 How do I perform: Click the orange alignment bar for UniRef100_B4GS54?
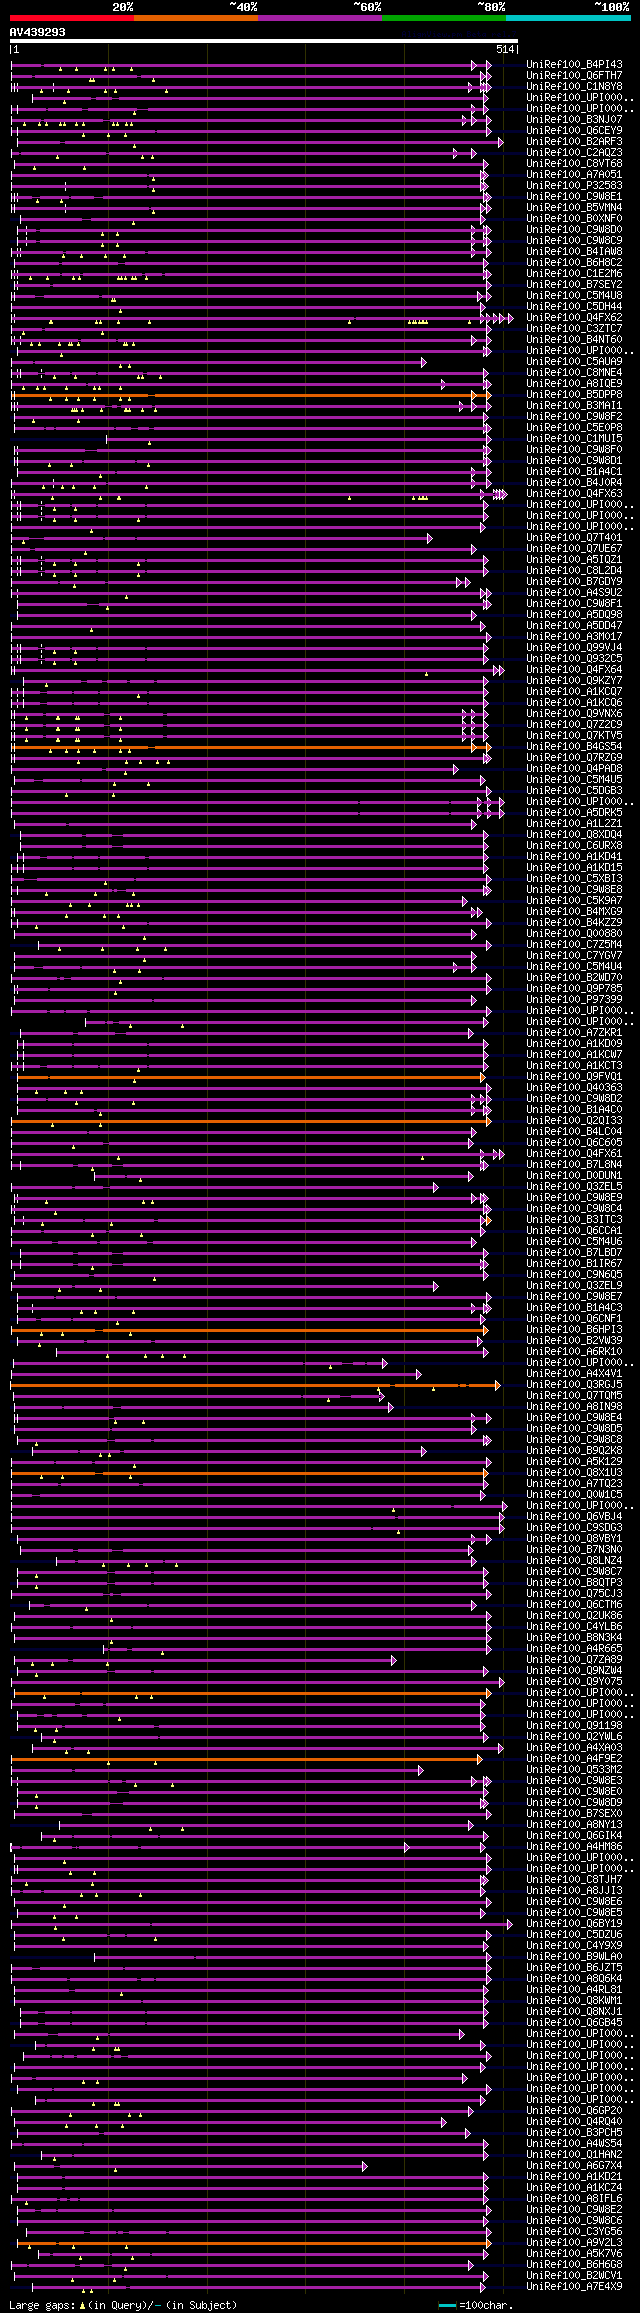pyautogui.click(x=250, y=747)
